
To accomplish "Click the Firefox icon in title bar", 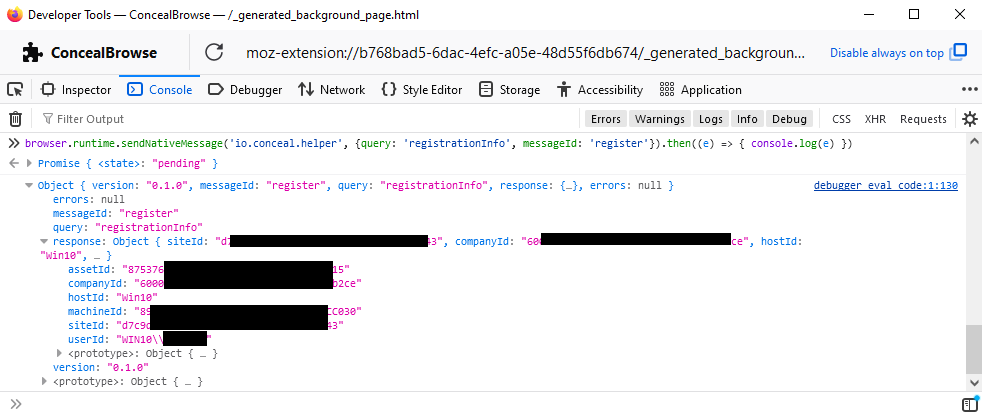I will click(x=14, y=14).
